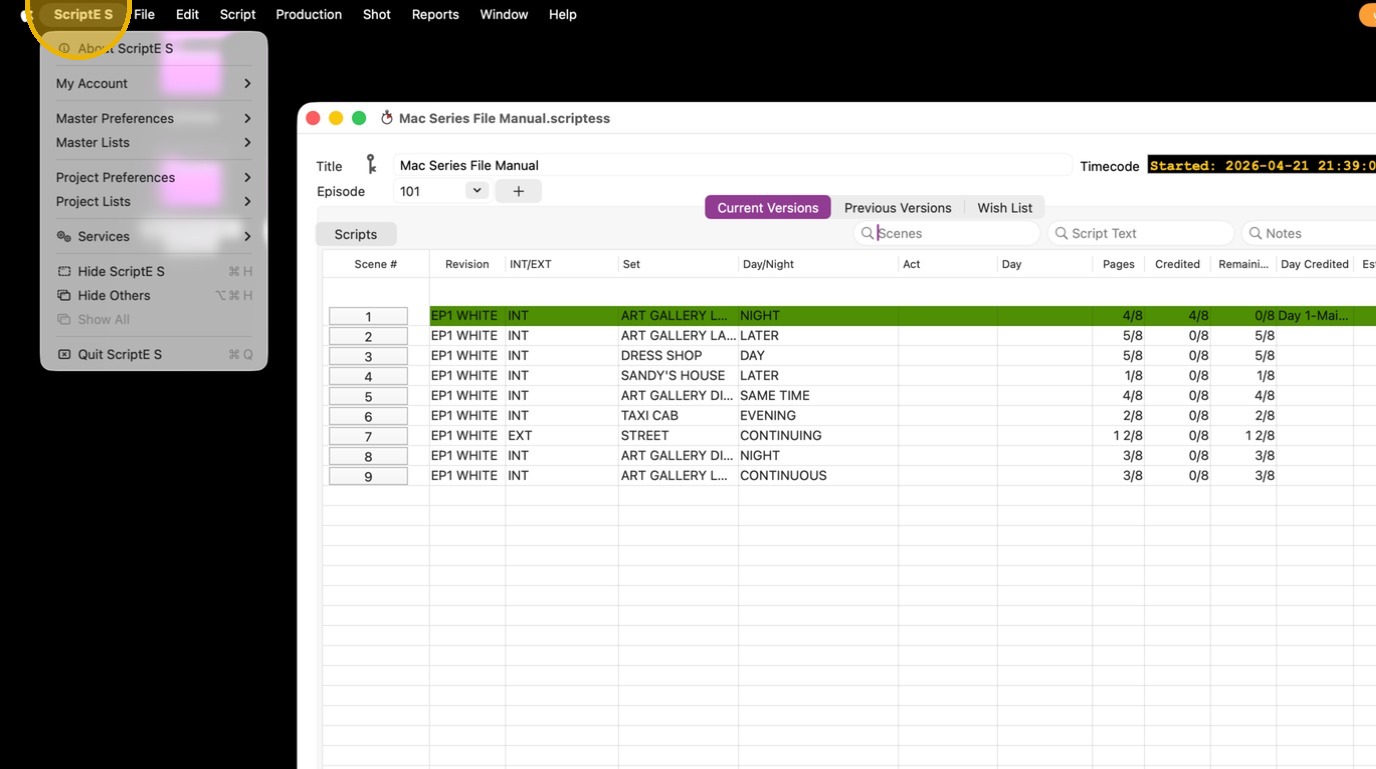Click scene number 8 button
This screenshot has height=769, width=1376.
pyautogui.click(x=368, y=456)
